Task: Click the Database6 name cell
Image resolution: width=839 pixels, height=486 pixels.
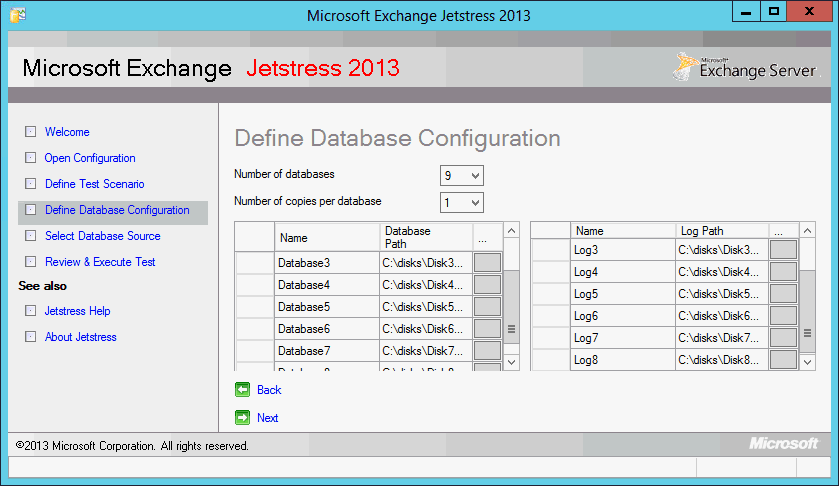Action: click(x=327, y=329)
